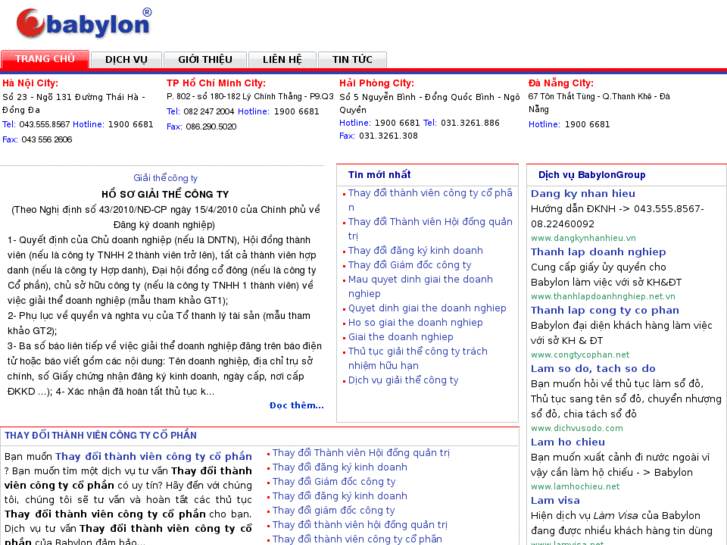Visit www.thanhlapdoanhnghiep.net.vn
The height and width of the screenshot is (545, 727).
point(603,296)
